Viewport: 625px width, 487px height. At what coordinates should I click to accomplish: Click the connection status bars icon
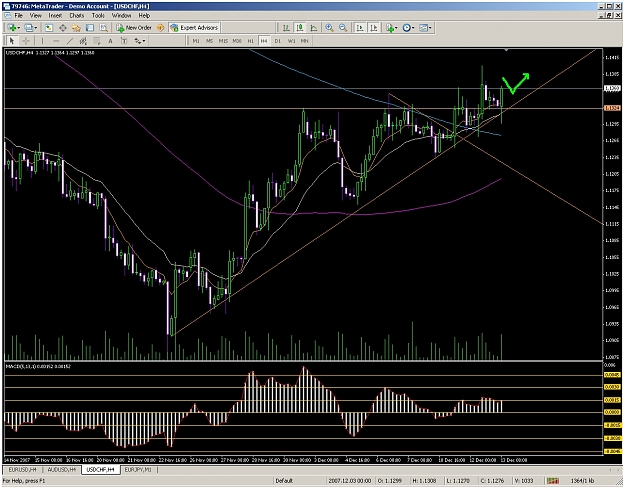(552, 481)
